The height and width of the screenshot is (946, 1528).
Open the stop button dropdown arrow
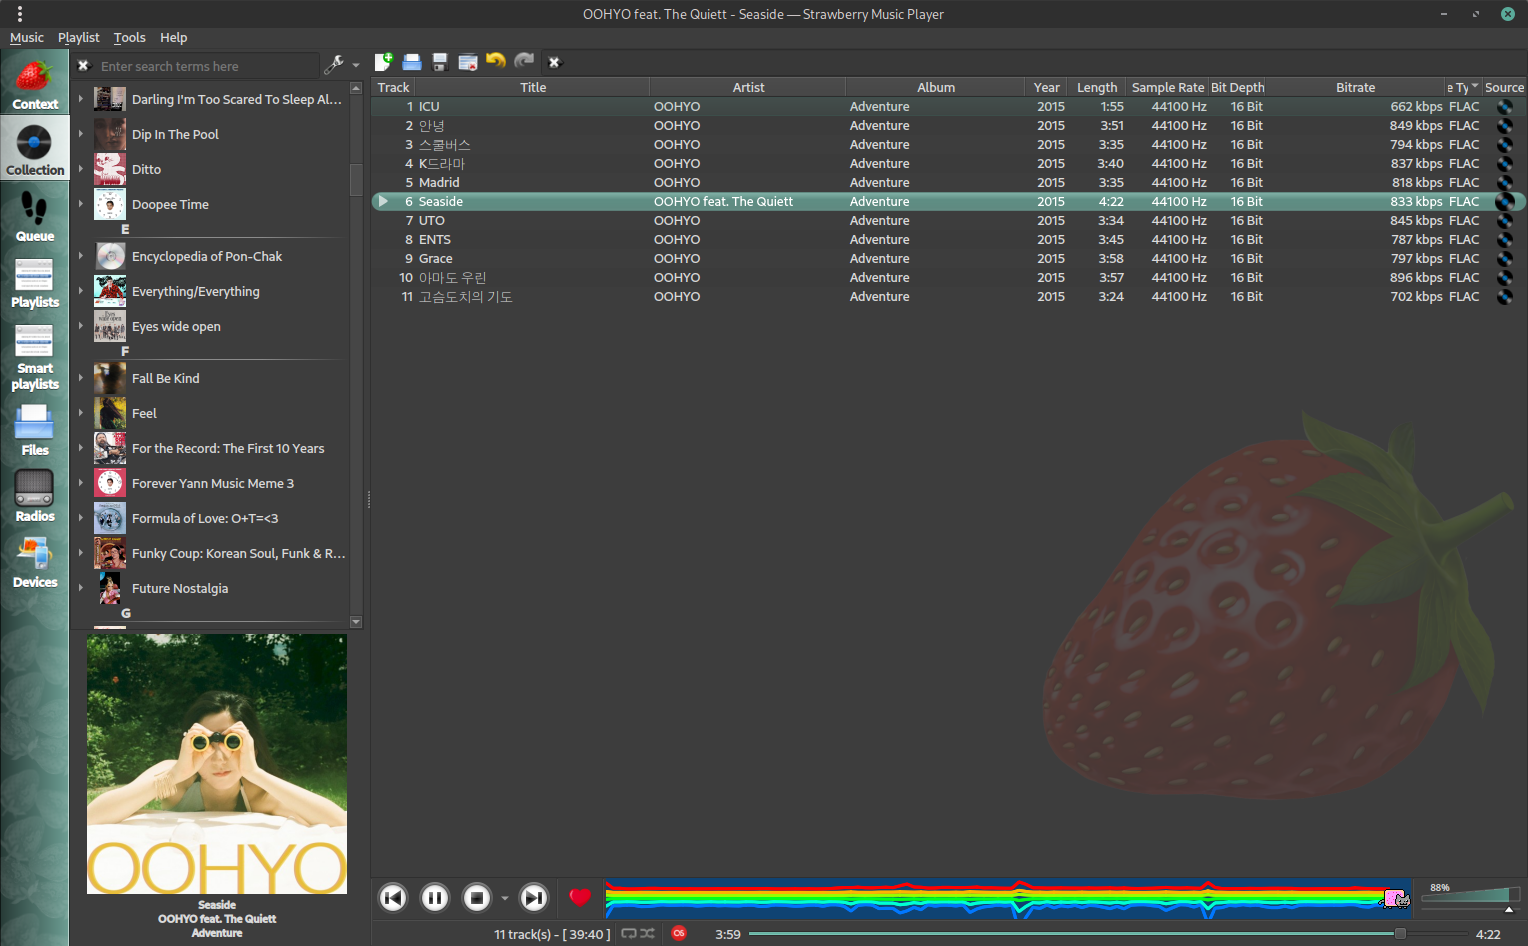coord(505,898)
